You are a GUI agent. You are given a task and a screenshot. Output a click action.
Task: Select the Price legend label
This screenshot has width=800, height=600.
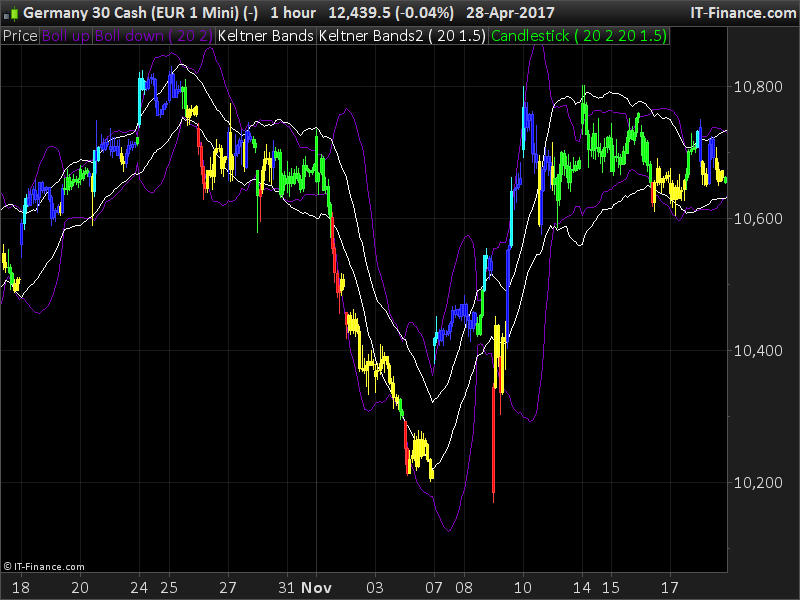tap(20, 36)
